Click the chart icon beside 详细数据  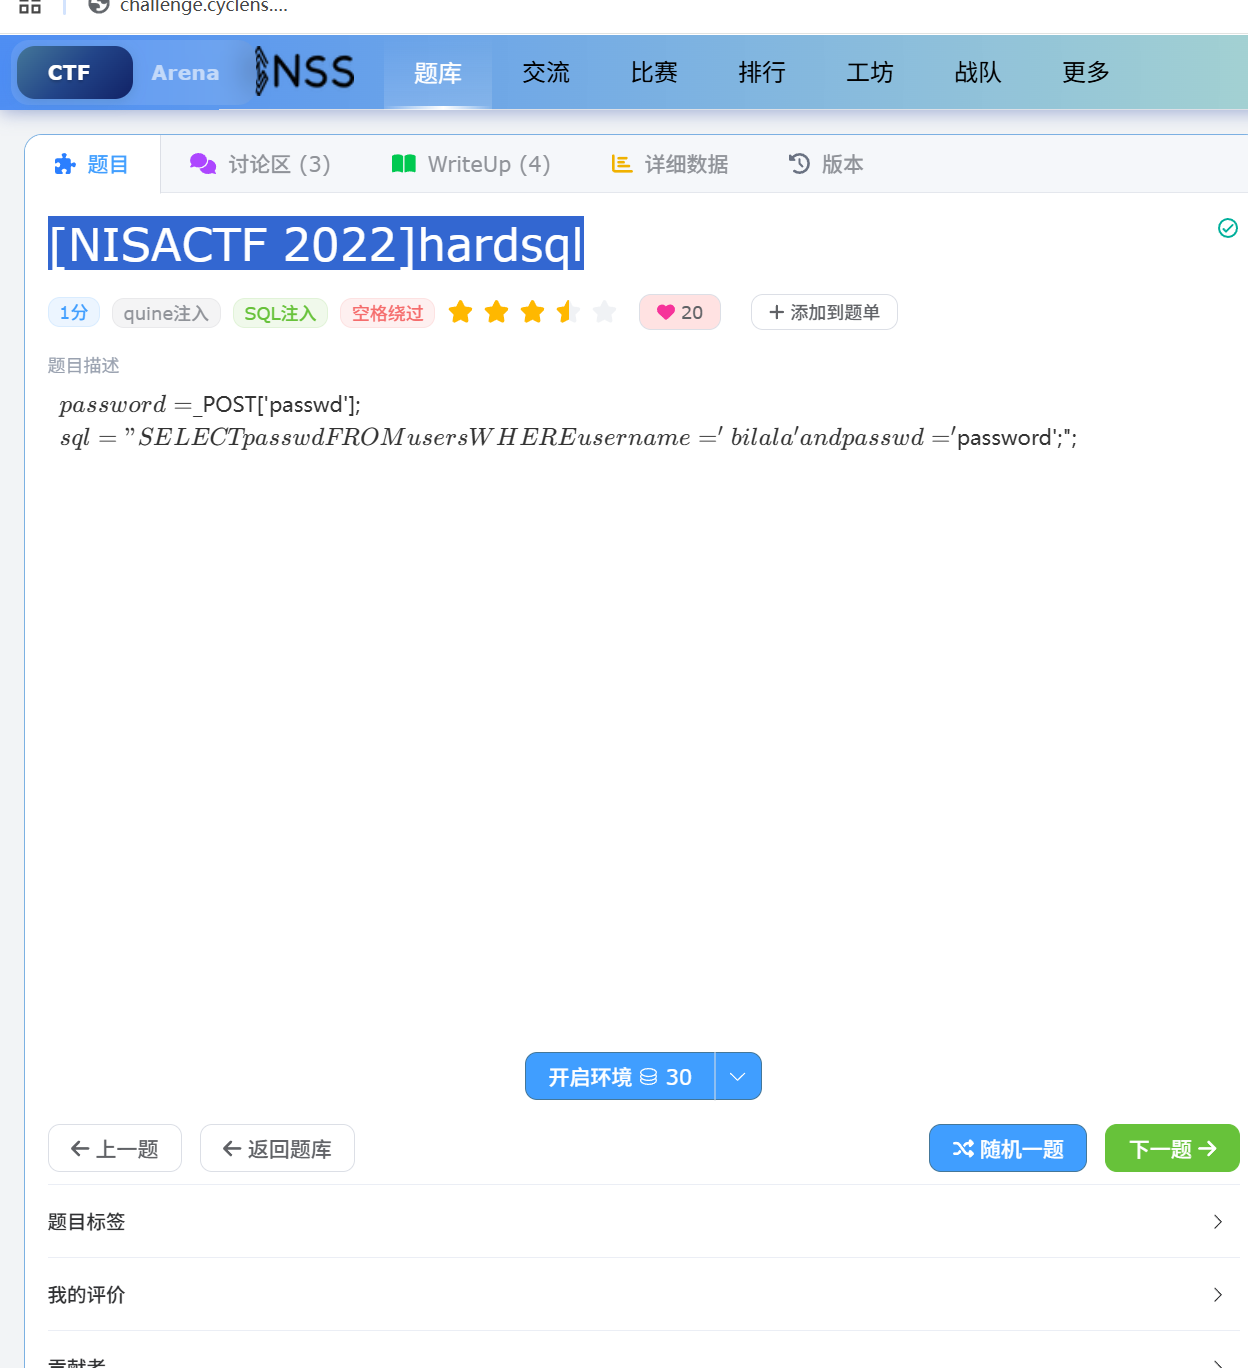622,164
